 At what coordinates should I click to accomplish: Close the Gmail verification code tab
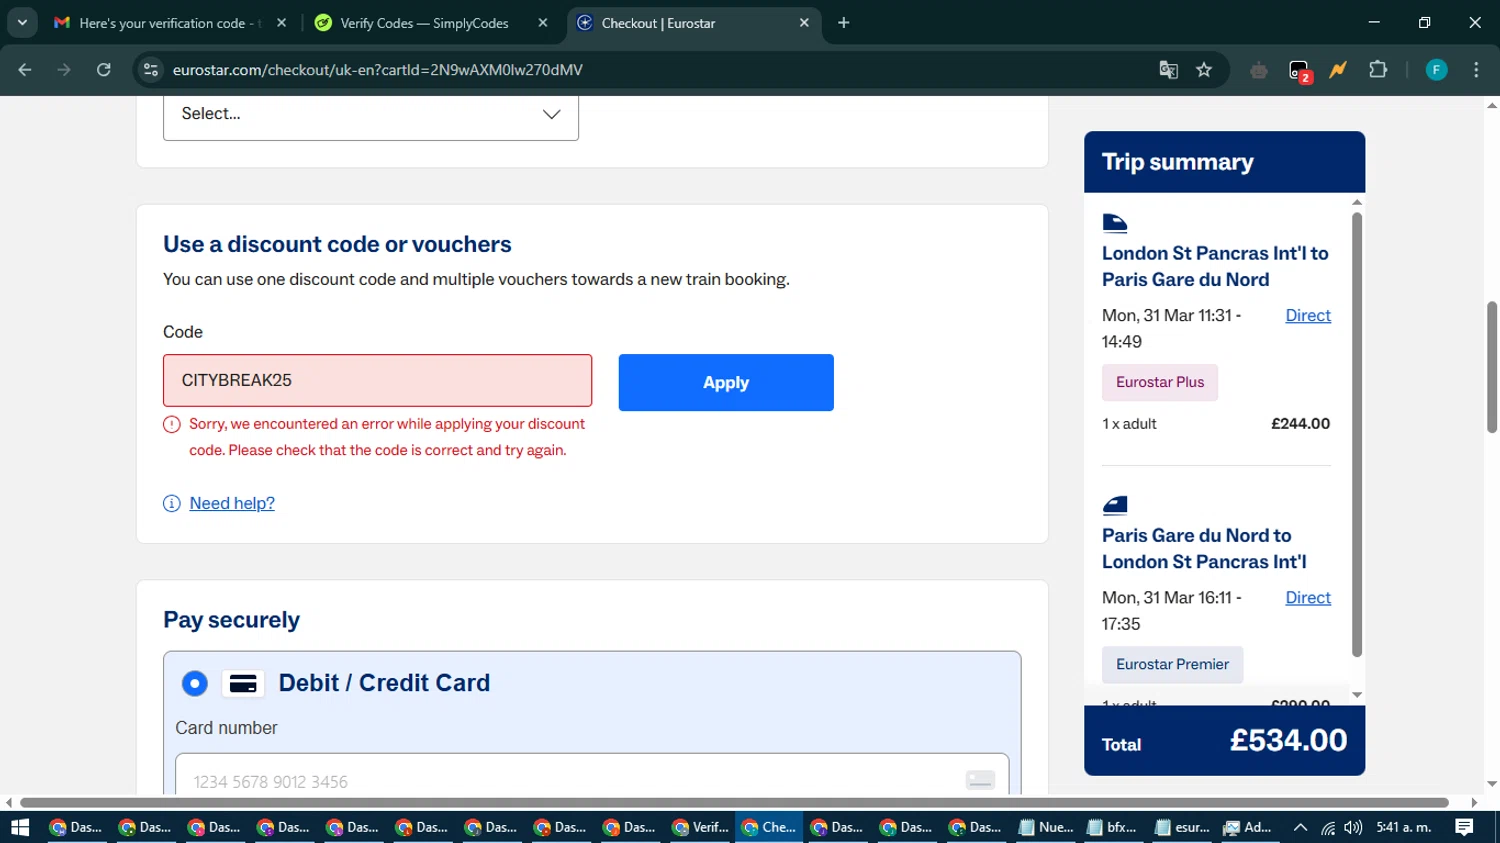(281, 23)
